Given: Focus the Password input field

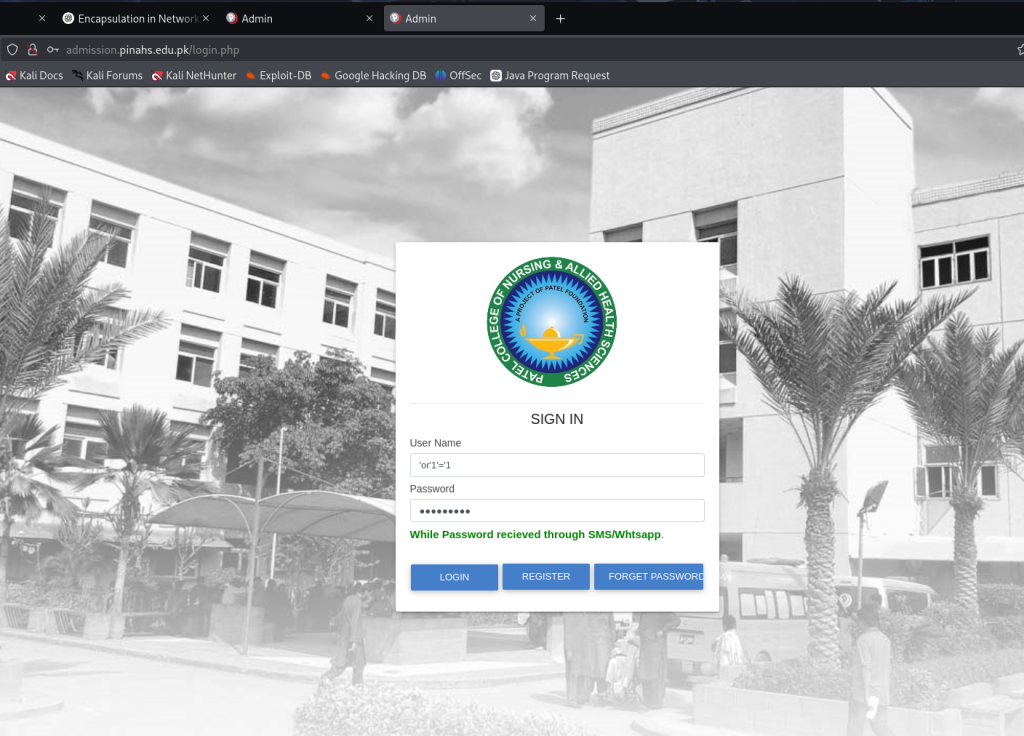Looking at the screenshot, I should (557, 511).
